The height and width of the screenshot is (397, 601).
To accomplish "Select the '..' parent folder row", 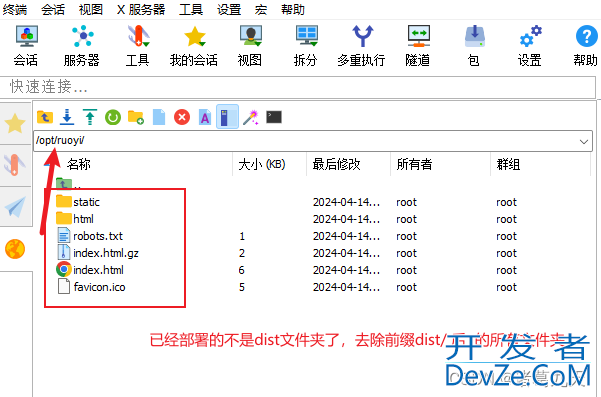I will (x=69, y=185).
